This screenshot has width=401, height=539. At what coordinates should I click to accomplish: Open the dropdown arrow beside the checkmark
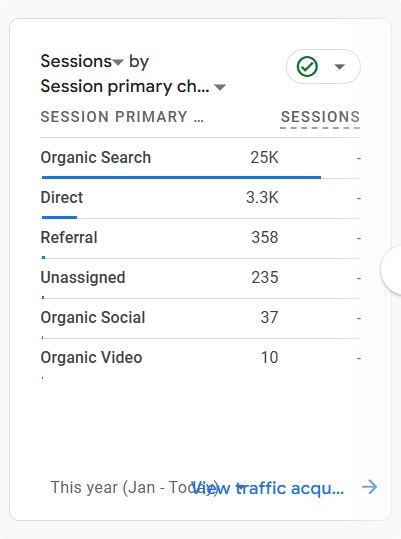point(339,67)
